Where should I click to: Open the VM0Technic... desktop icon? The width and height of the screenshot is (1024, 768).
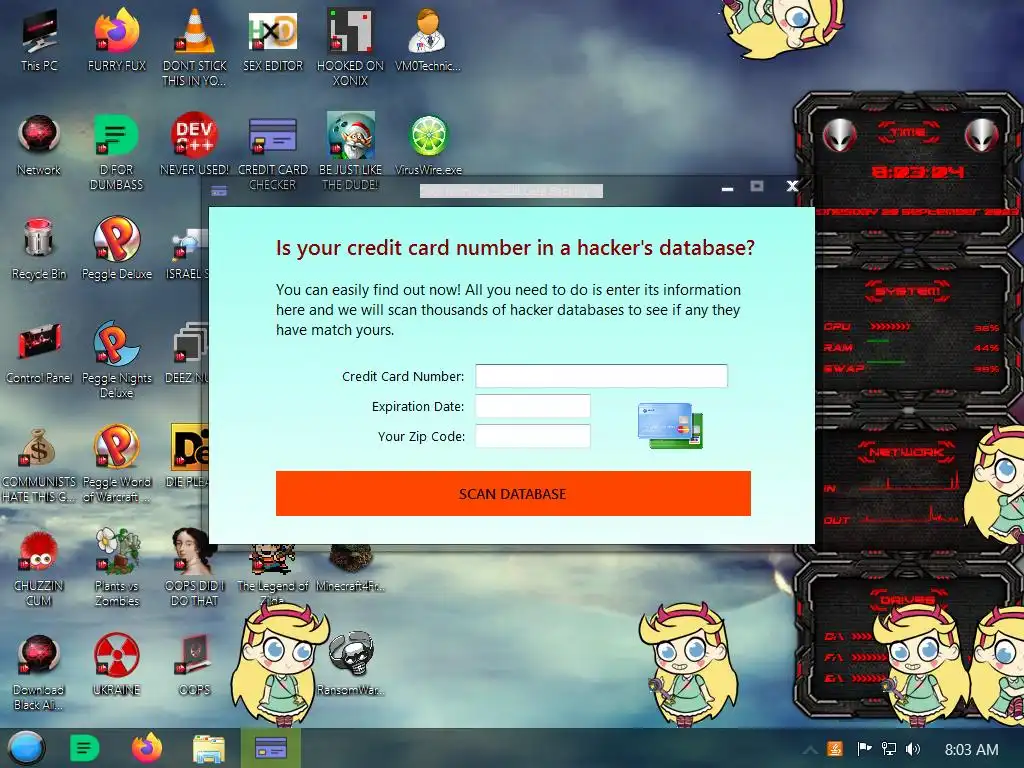[x=428, y=39]
